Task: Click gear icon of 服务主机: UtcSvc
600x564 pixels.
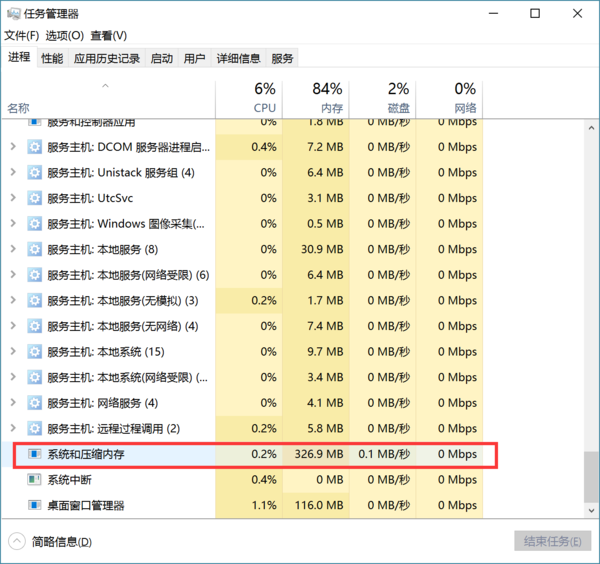Action: tap(34, 198)
